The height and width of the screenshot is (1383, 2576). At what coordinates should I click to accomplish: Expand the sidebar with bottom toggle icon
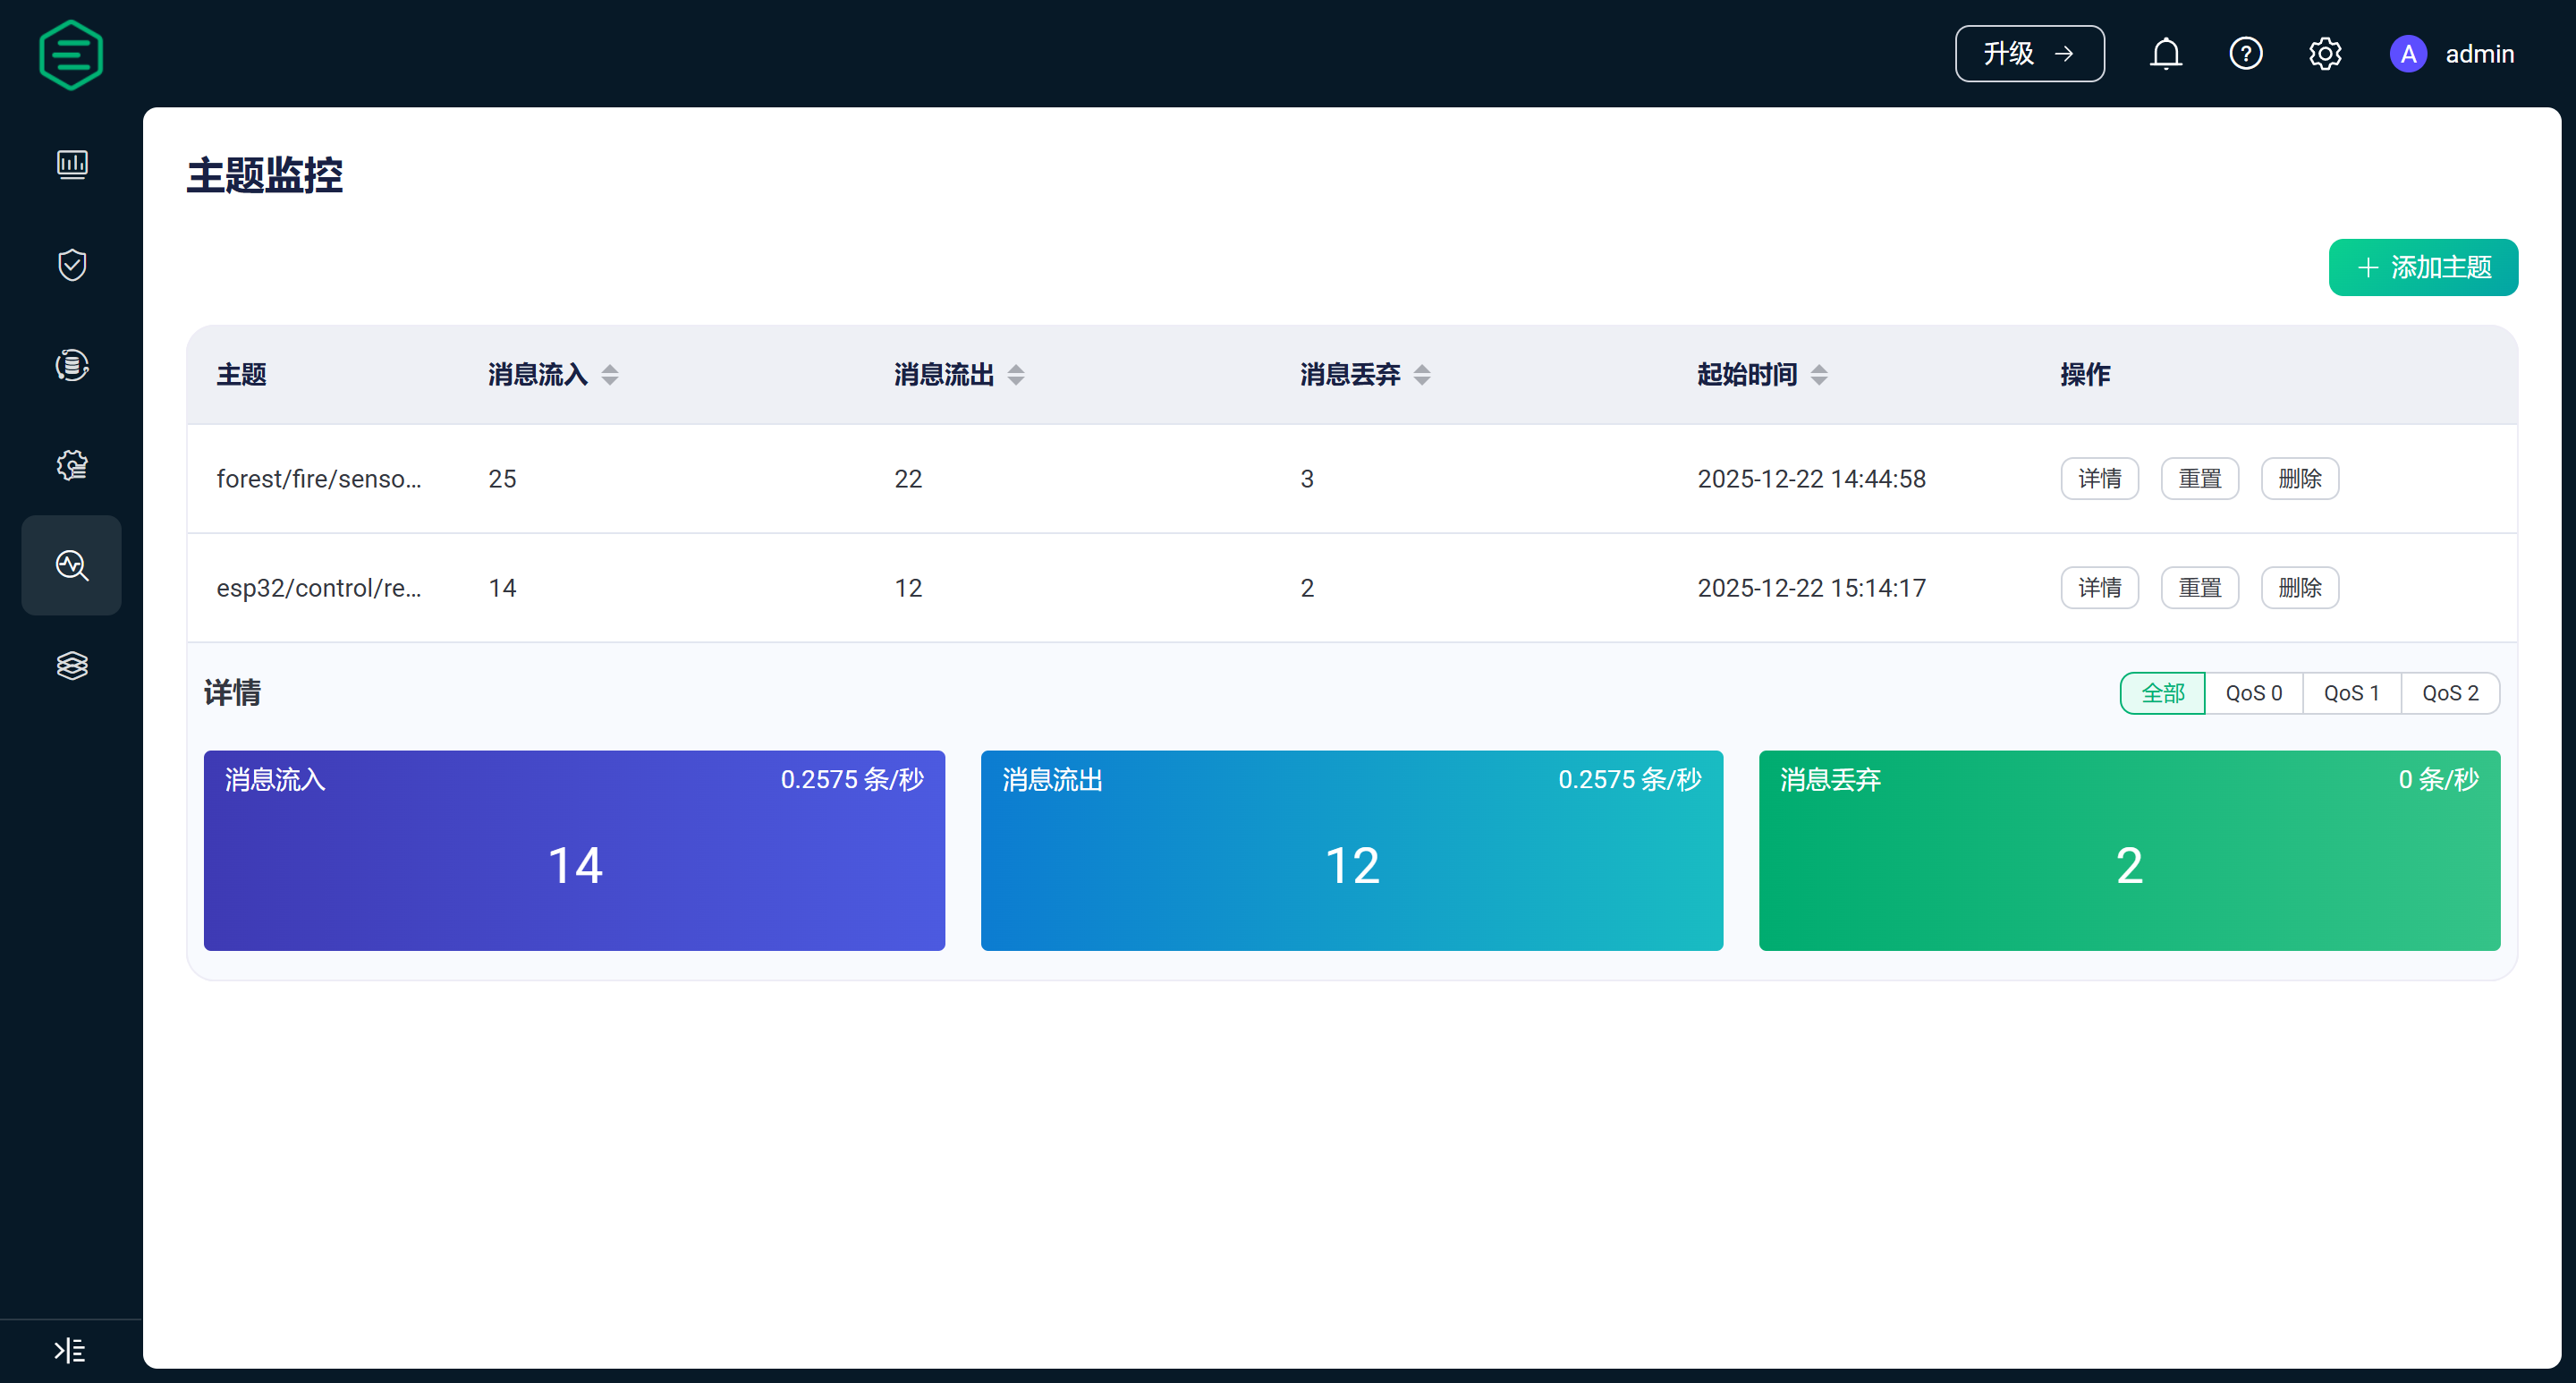pyautogui.click(x=69, y=1350)
